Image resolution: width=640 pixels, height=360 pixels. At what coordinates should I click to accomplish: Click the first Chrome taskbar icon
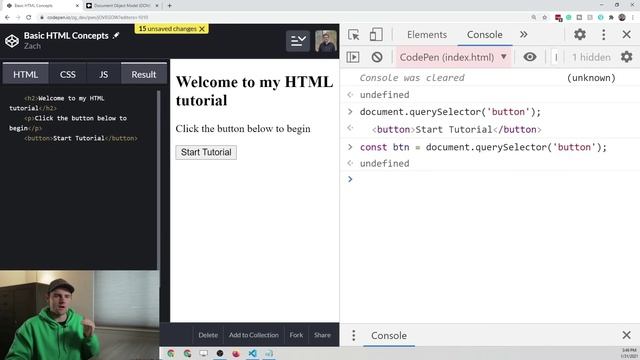171,353
